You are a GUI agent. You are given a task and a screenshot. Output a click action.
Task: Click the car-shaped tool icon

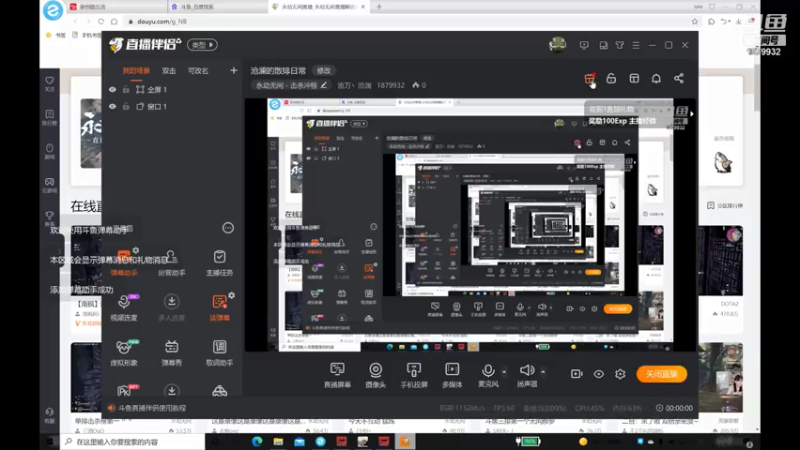click(x=219, y=391)
